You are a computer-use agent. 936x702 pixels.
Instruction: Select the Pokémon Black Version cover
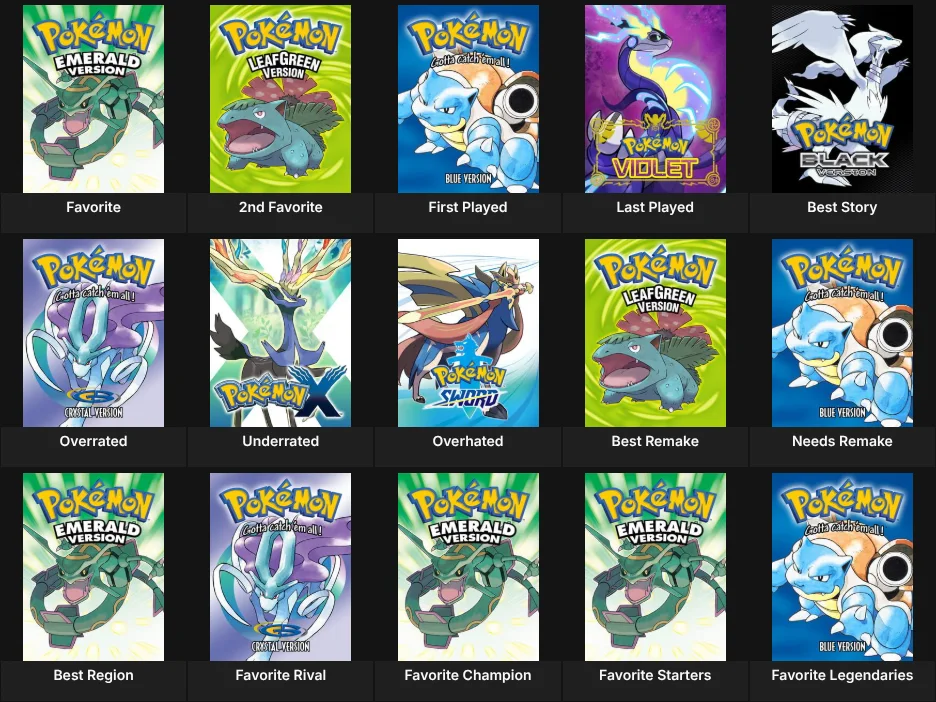tap(842, 99)
